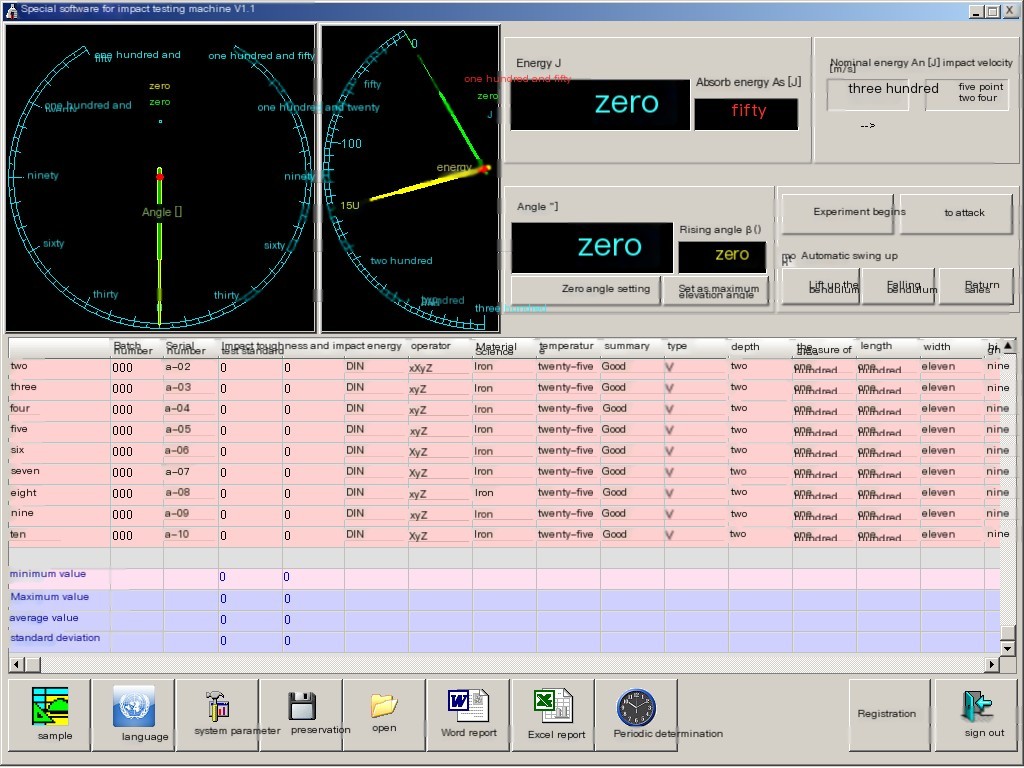
Task: Click Set as maximum elevation angle
Action: click(x=717, y=291)
